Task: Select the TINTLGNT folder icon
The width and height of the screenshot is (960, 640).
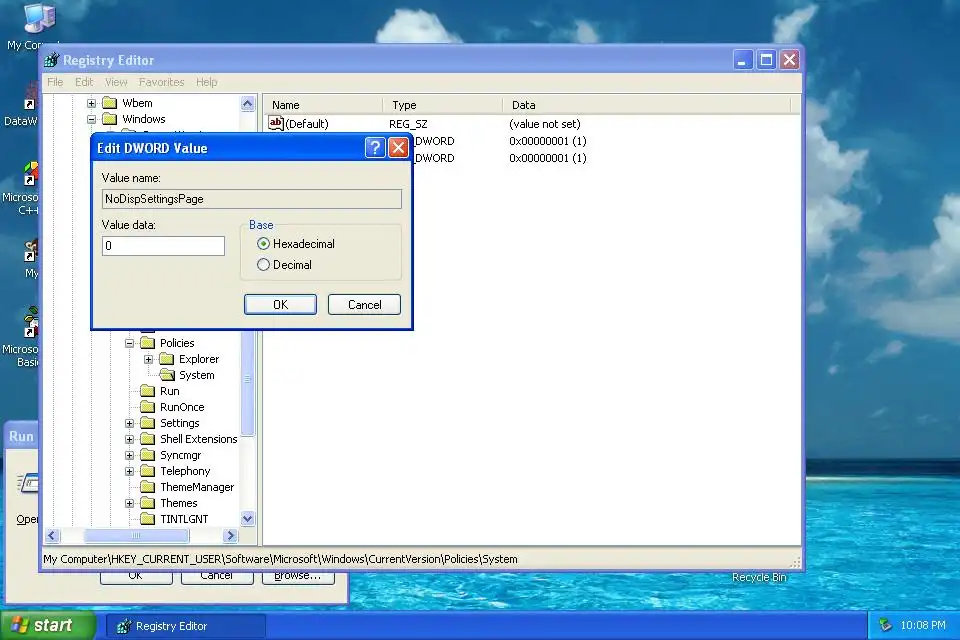Action: [x=148, y=519]
